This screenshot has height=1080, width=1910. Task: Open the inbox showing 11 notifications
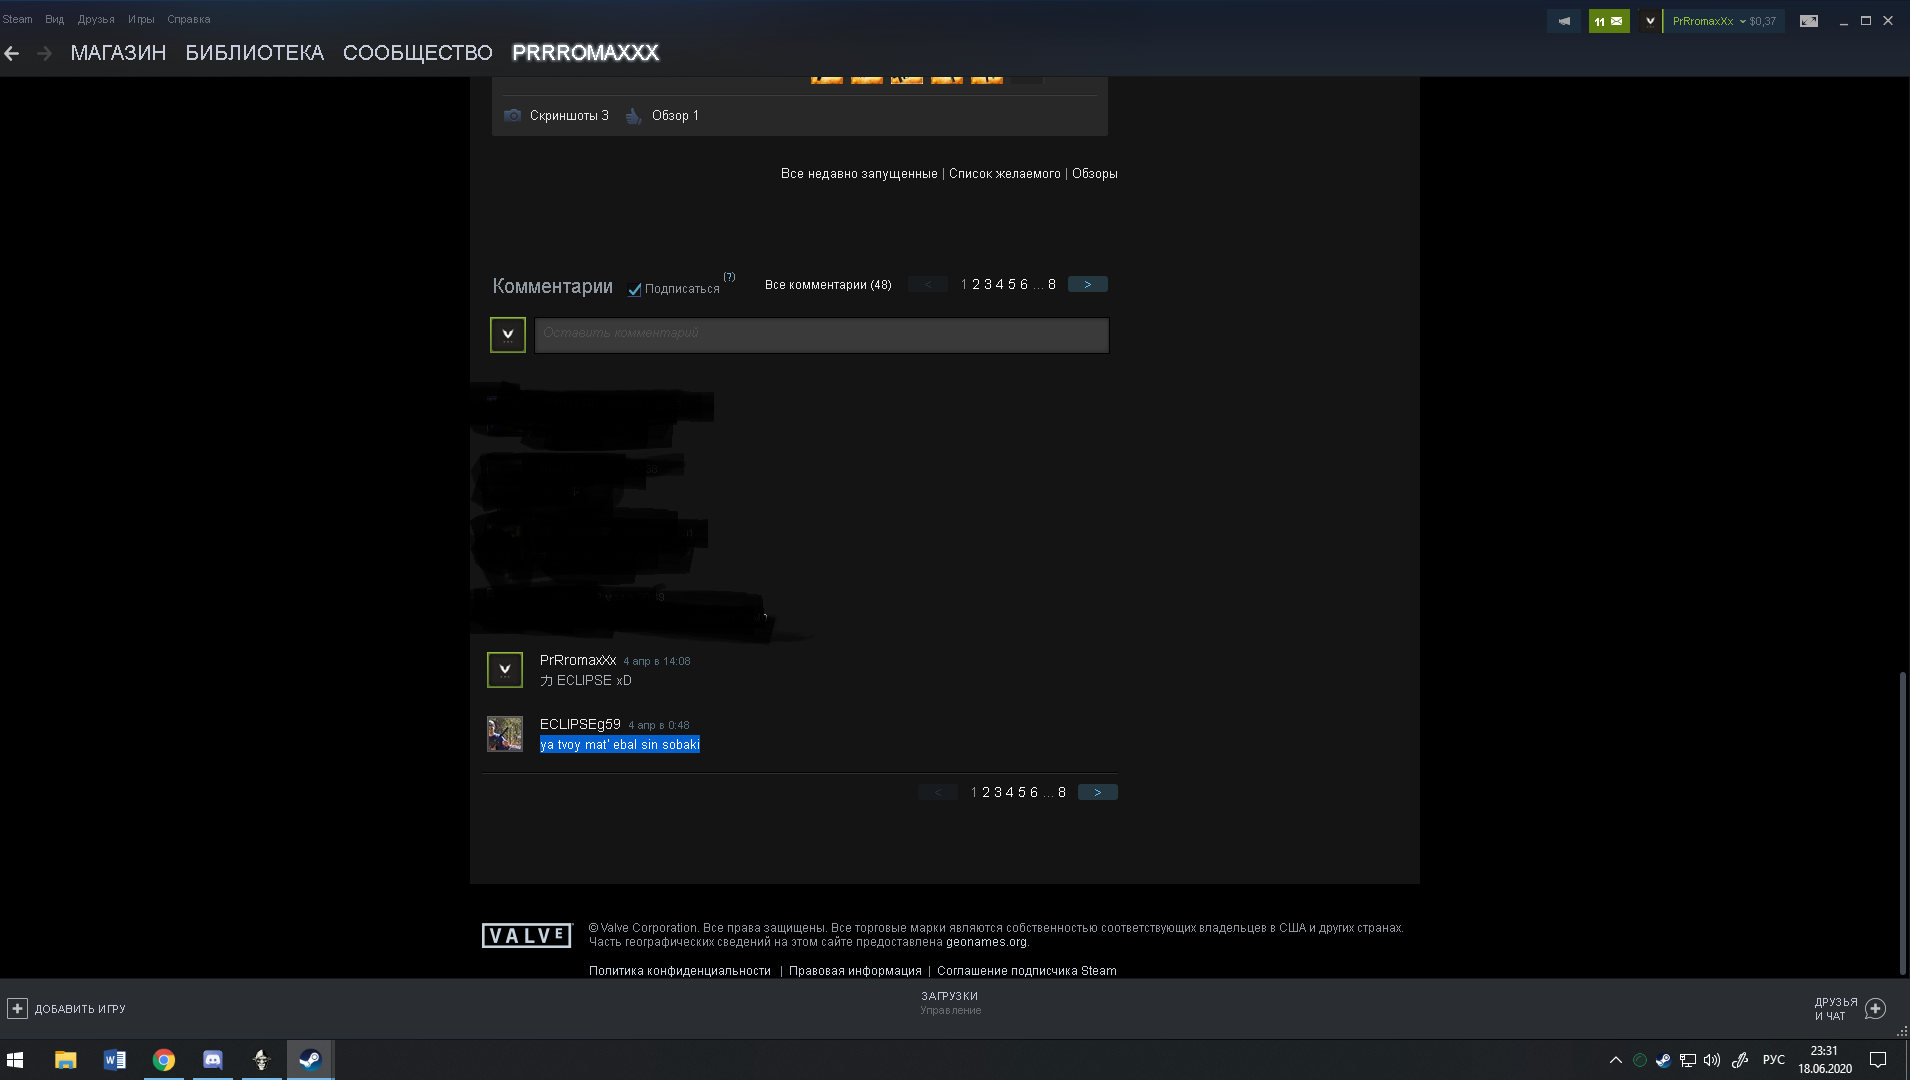coord(1609,21)
